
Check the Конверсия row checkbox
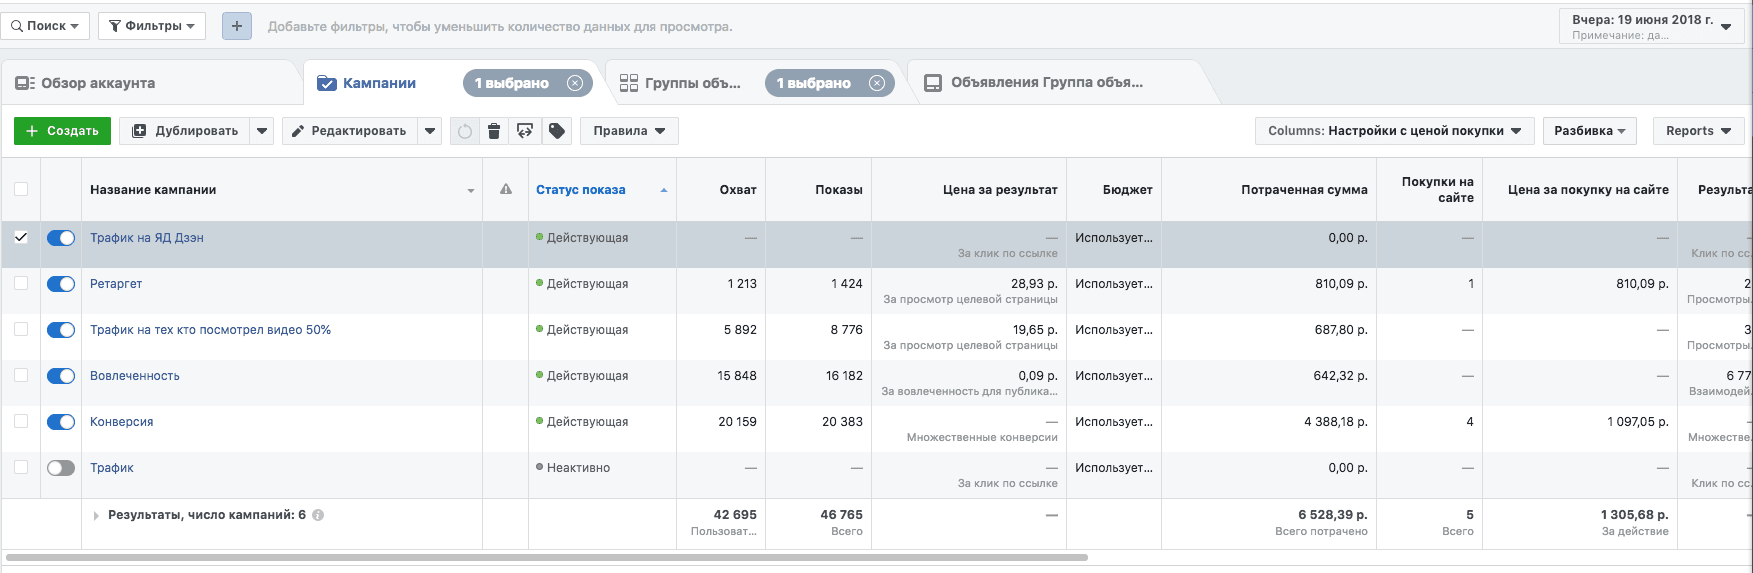(x=21, y=421)
